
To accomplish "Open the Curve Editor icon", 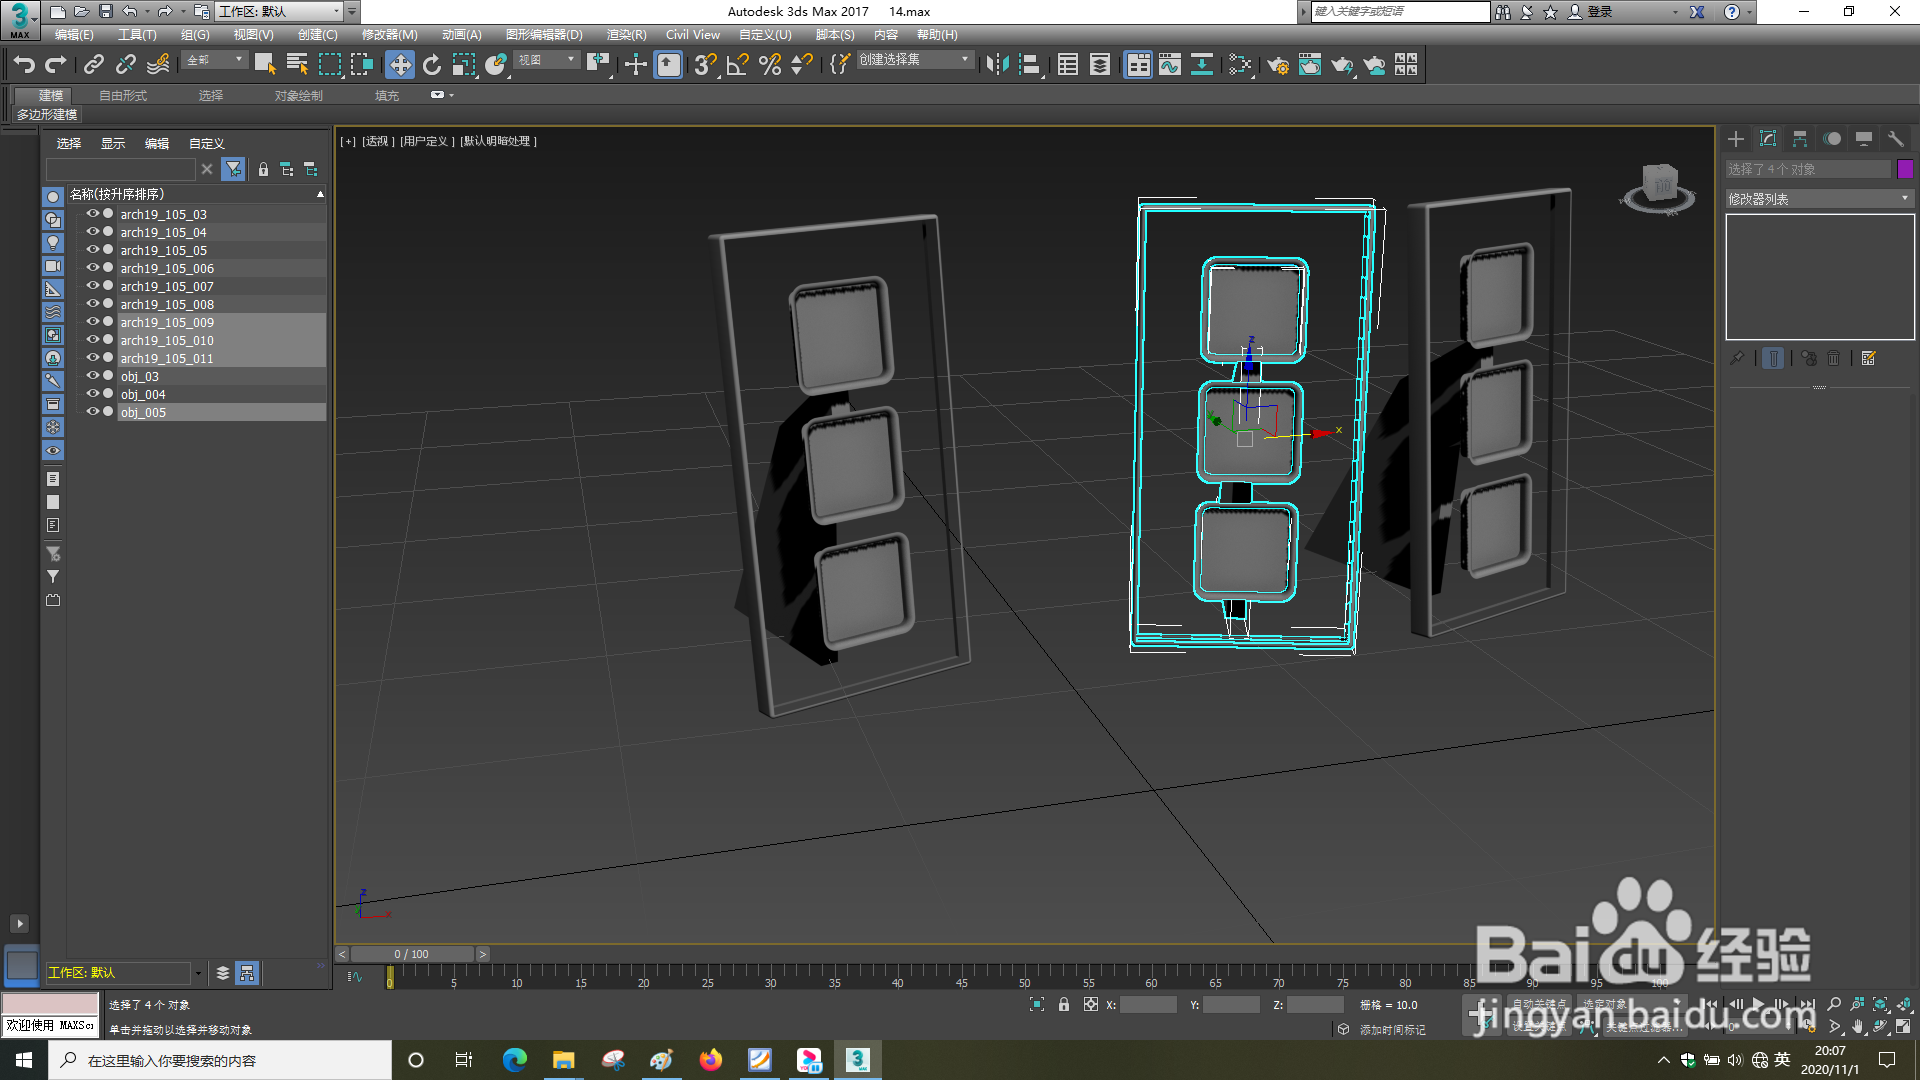I will click(1169, 65).
